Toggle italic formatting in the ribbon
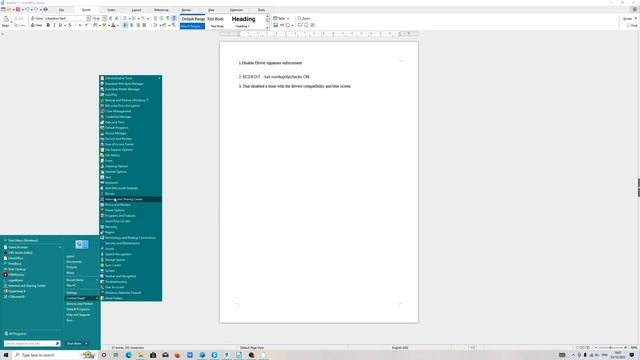This screenshot has height=360, width=640. pyautogui.click(x=54, y=25)
